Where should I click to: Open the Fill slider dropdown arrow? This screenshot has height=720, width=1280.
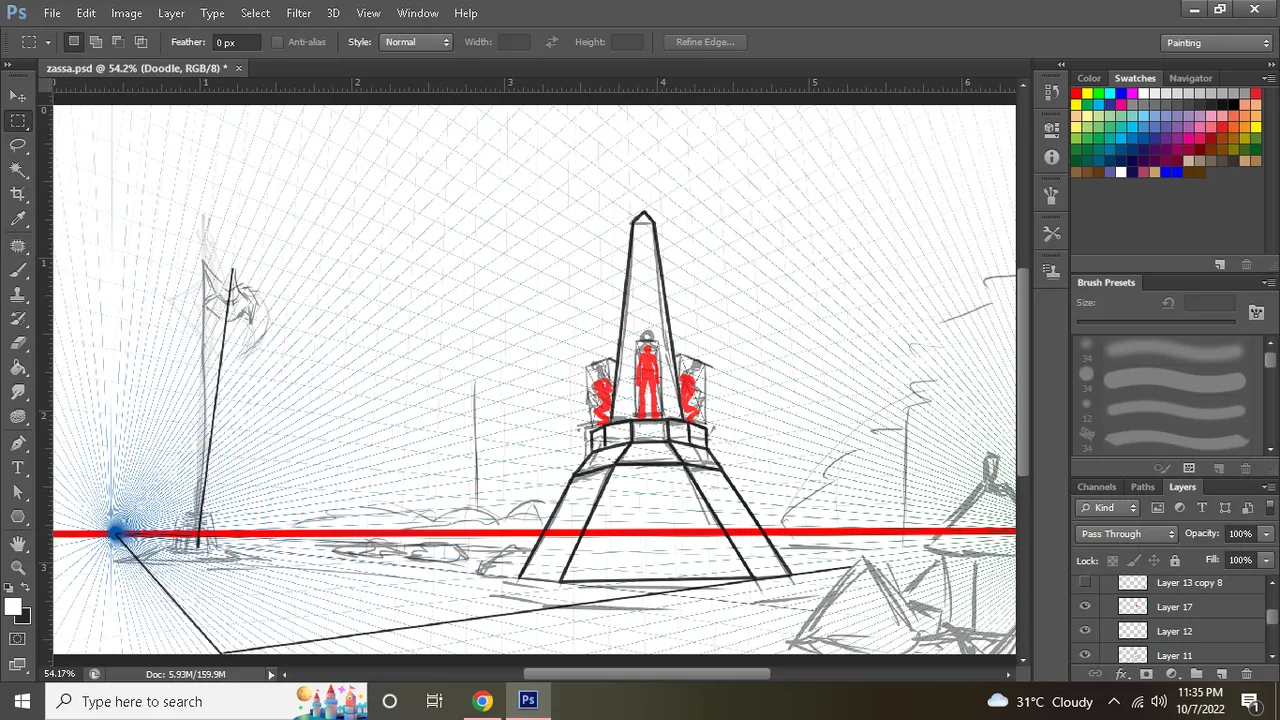1266,560
